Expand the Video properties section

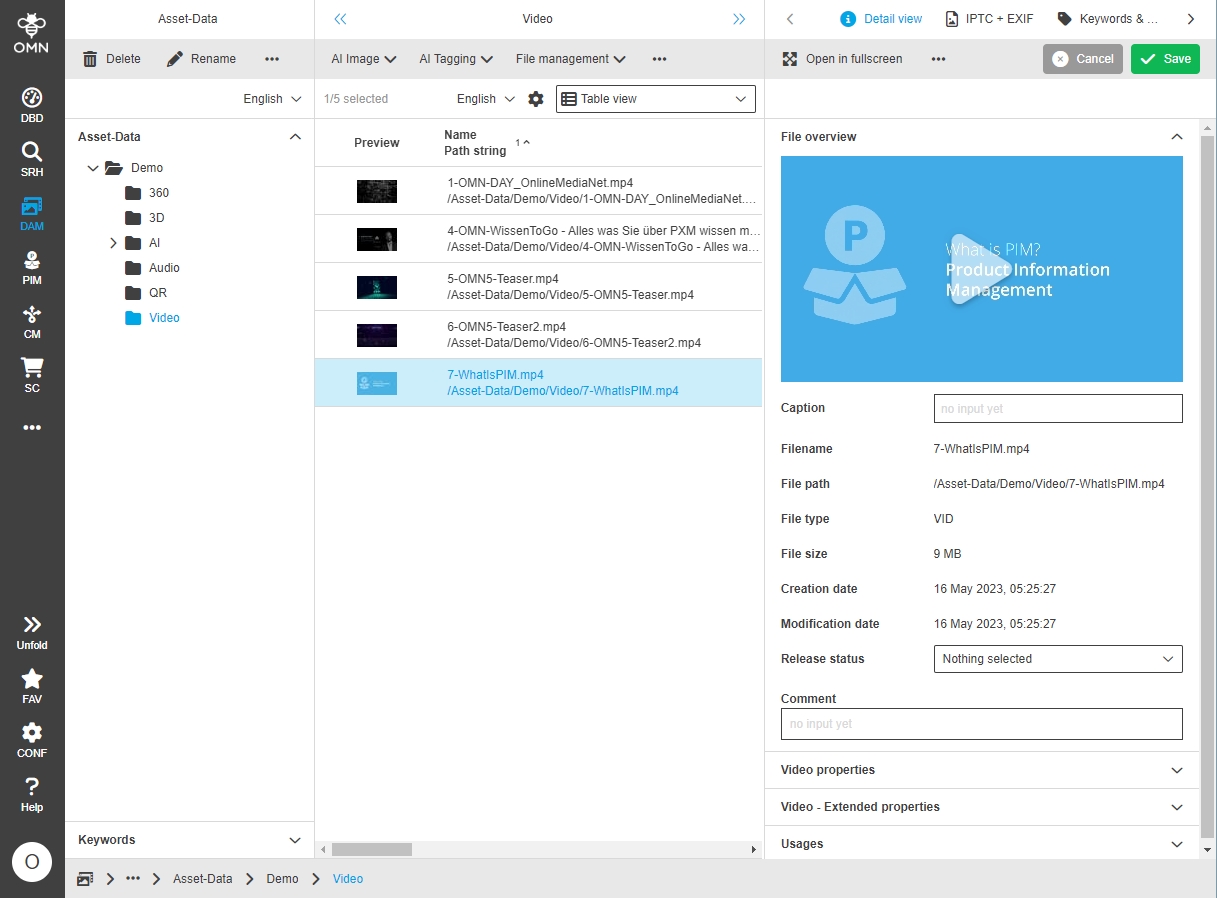[x=981, y=770]
